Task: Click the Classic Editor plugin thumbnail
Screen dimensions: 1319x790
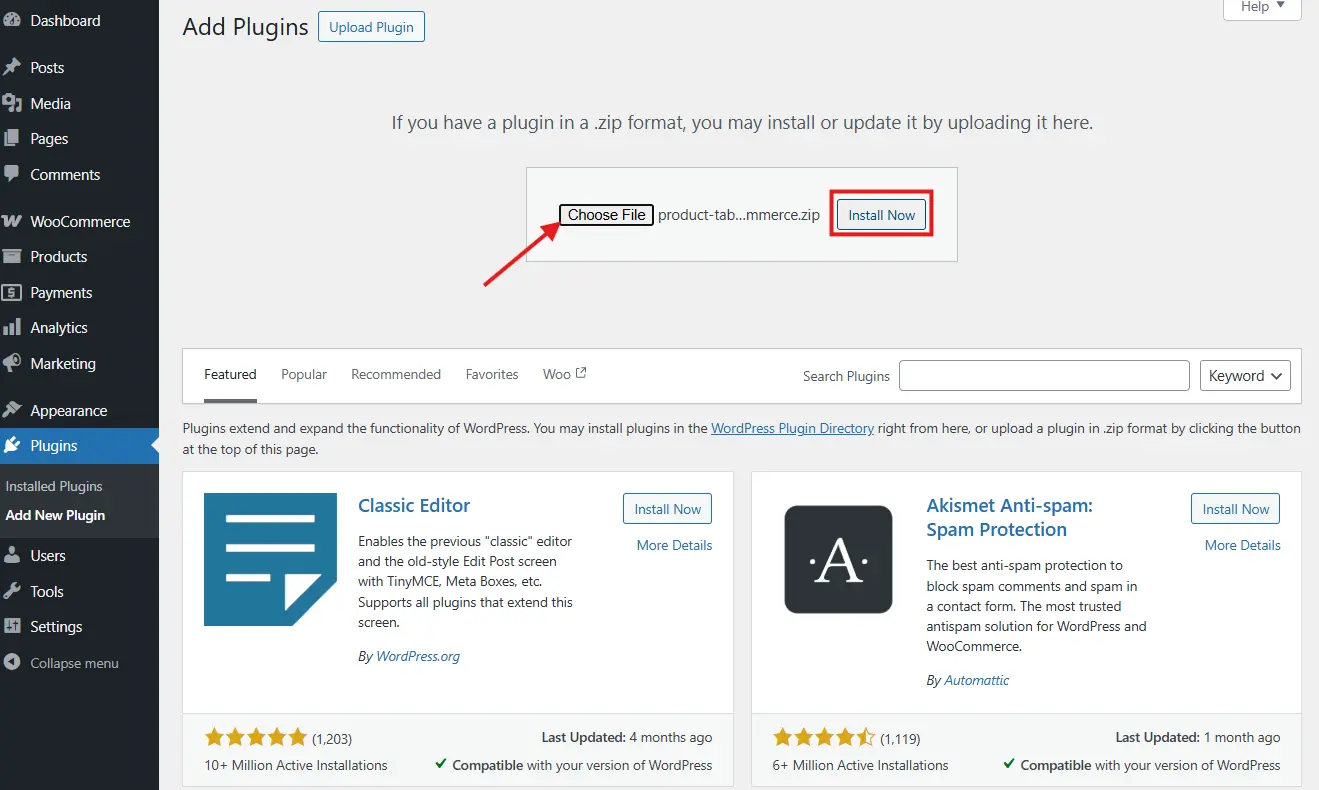Action: pos(270,559)
